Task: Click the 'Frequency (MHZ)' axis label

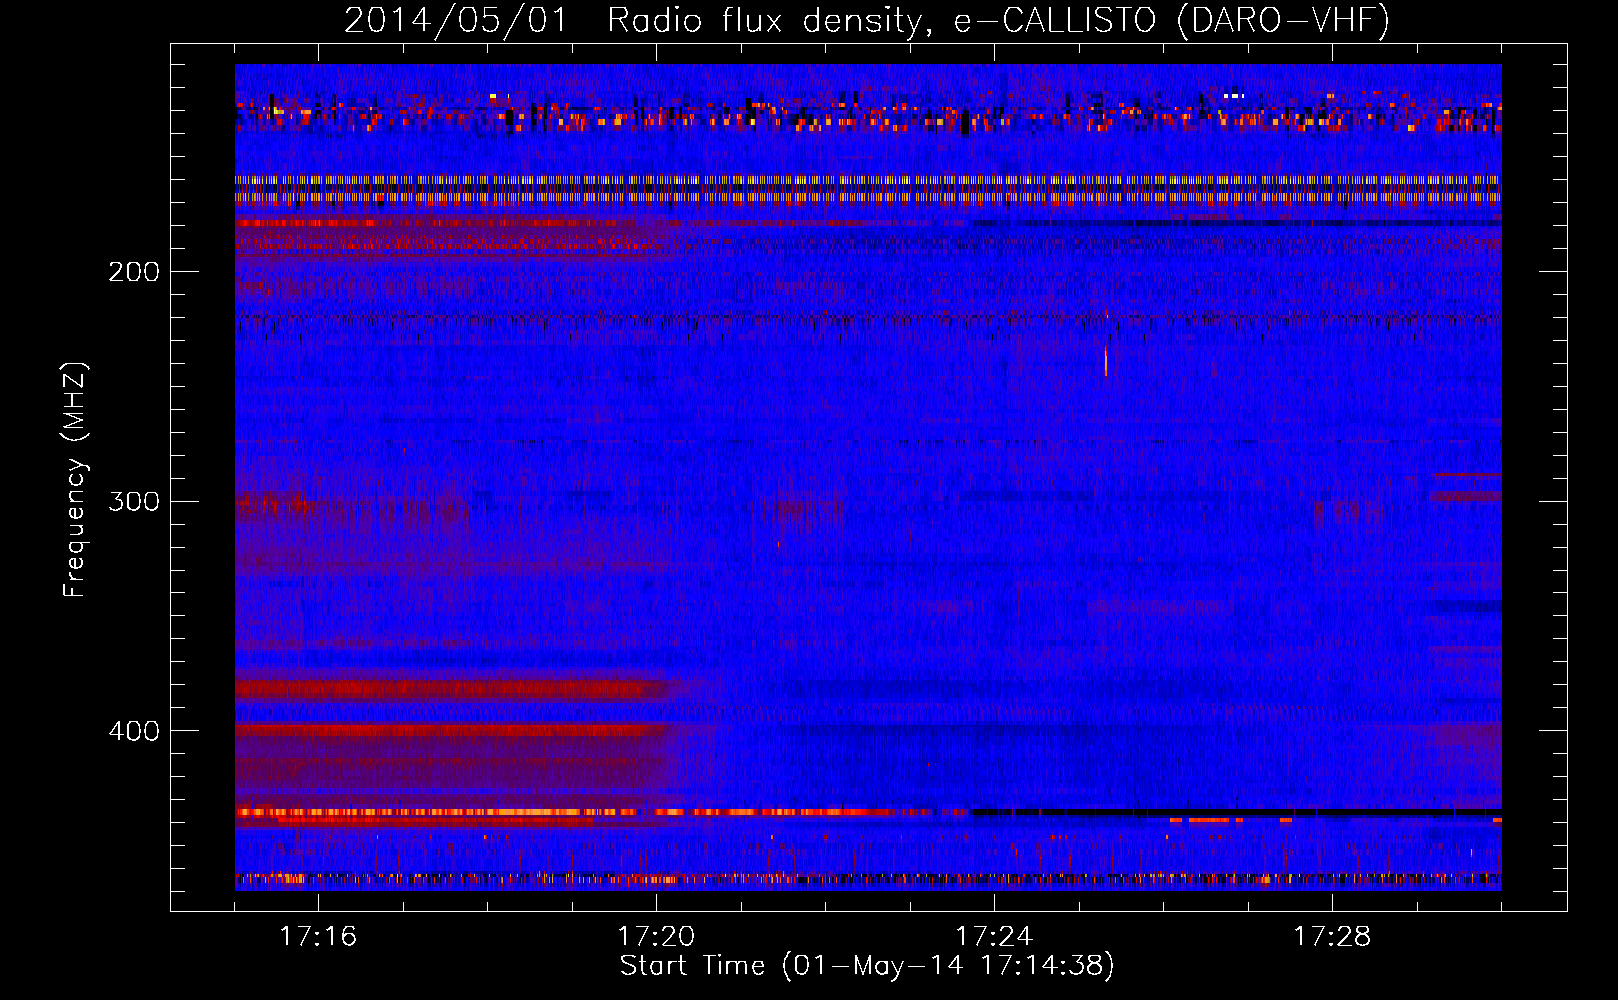Action: 75,480
